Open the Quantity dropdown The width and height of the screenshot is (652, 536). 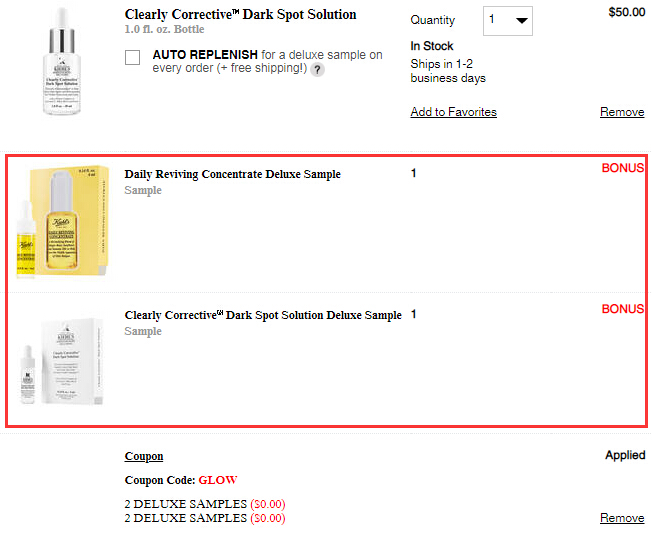(x=508, y=20)
